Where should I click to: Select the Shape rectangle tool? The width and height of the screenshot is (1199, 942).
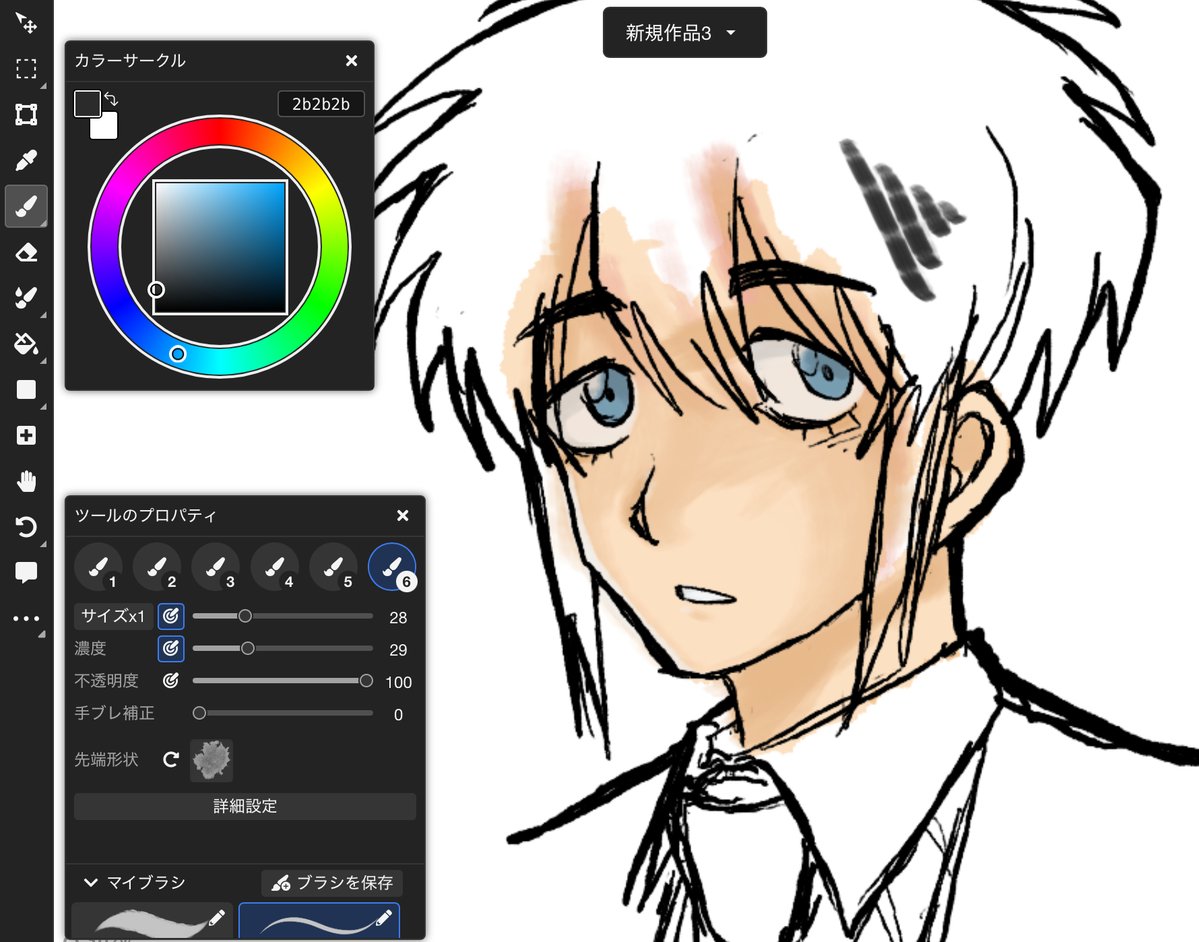(x=26, y=390)
